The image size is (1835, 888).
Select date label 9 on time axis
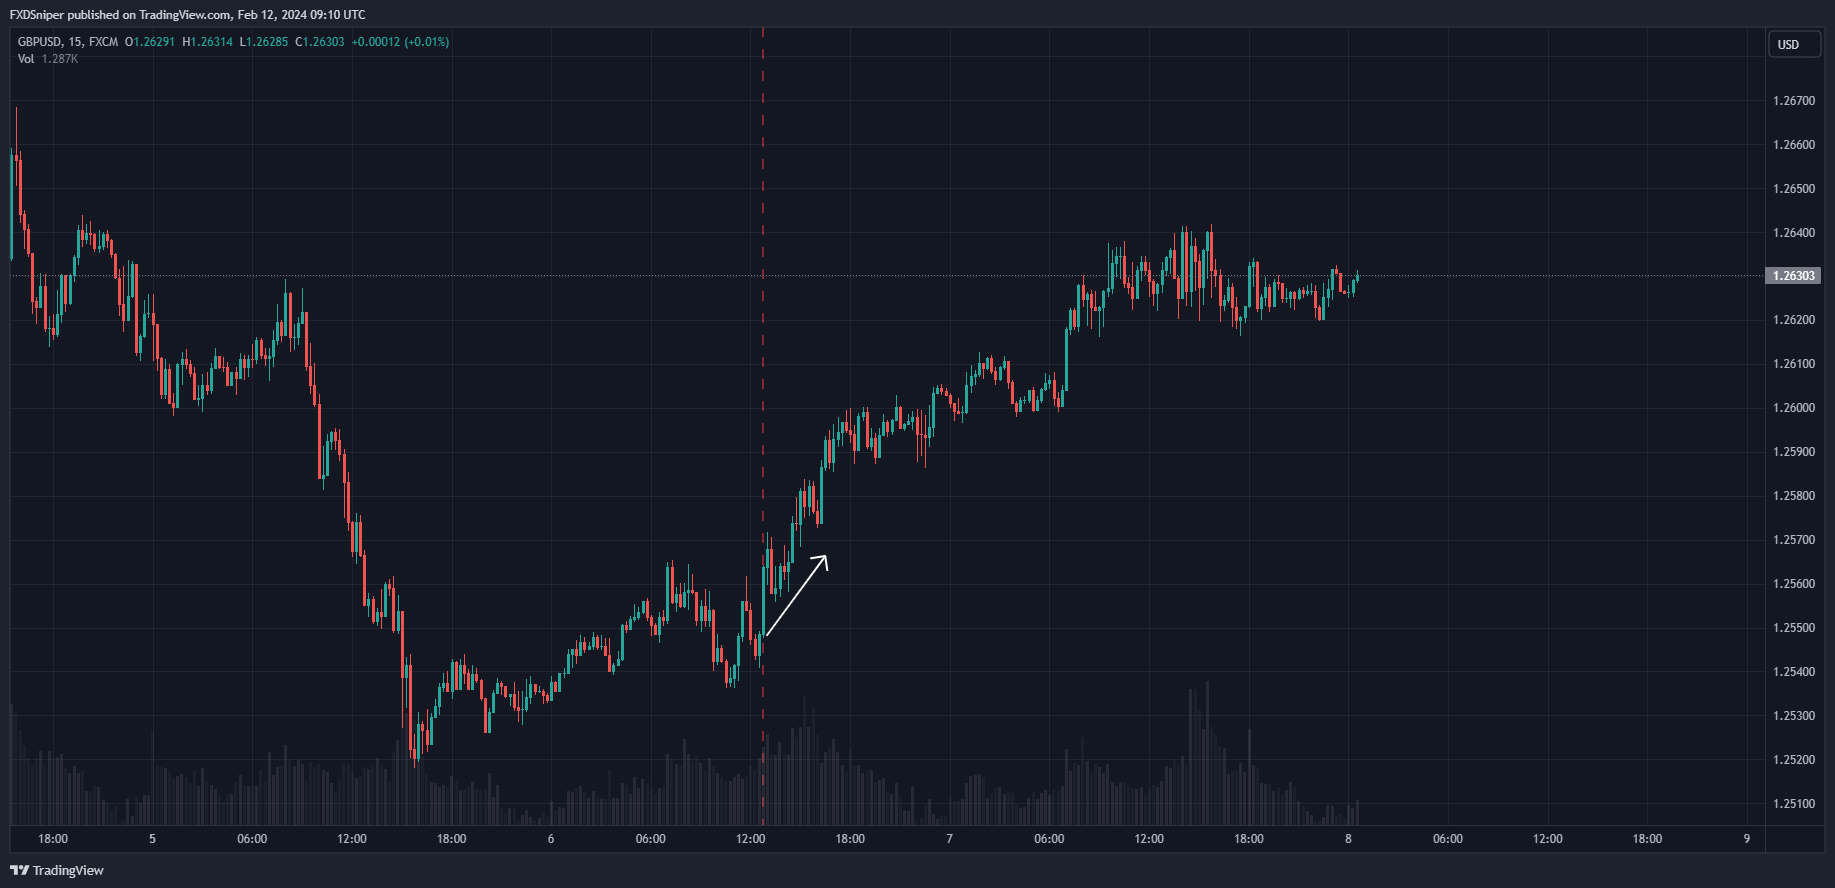coord(1747,839)
